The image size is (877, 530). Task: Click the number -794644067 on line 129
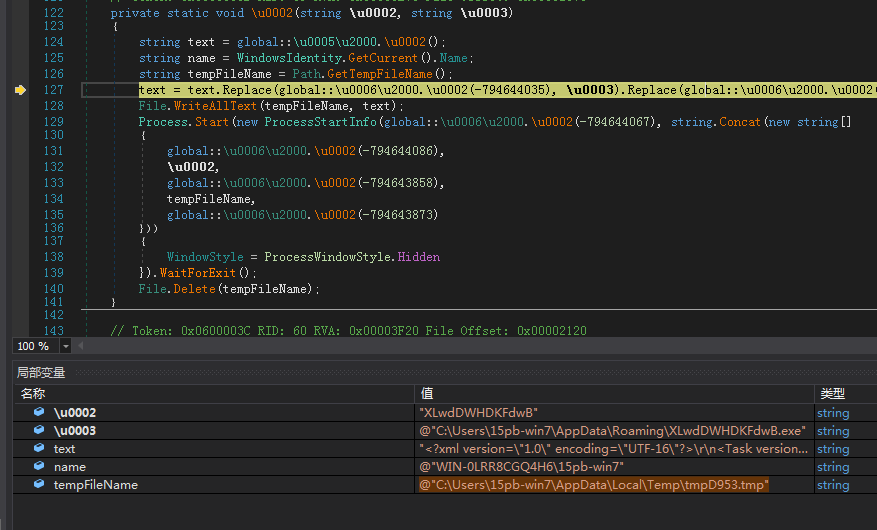(x=614, y=121)
